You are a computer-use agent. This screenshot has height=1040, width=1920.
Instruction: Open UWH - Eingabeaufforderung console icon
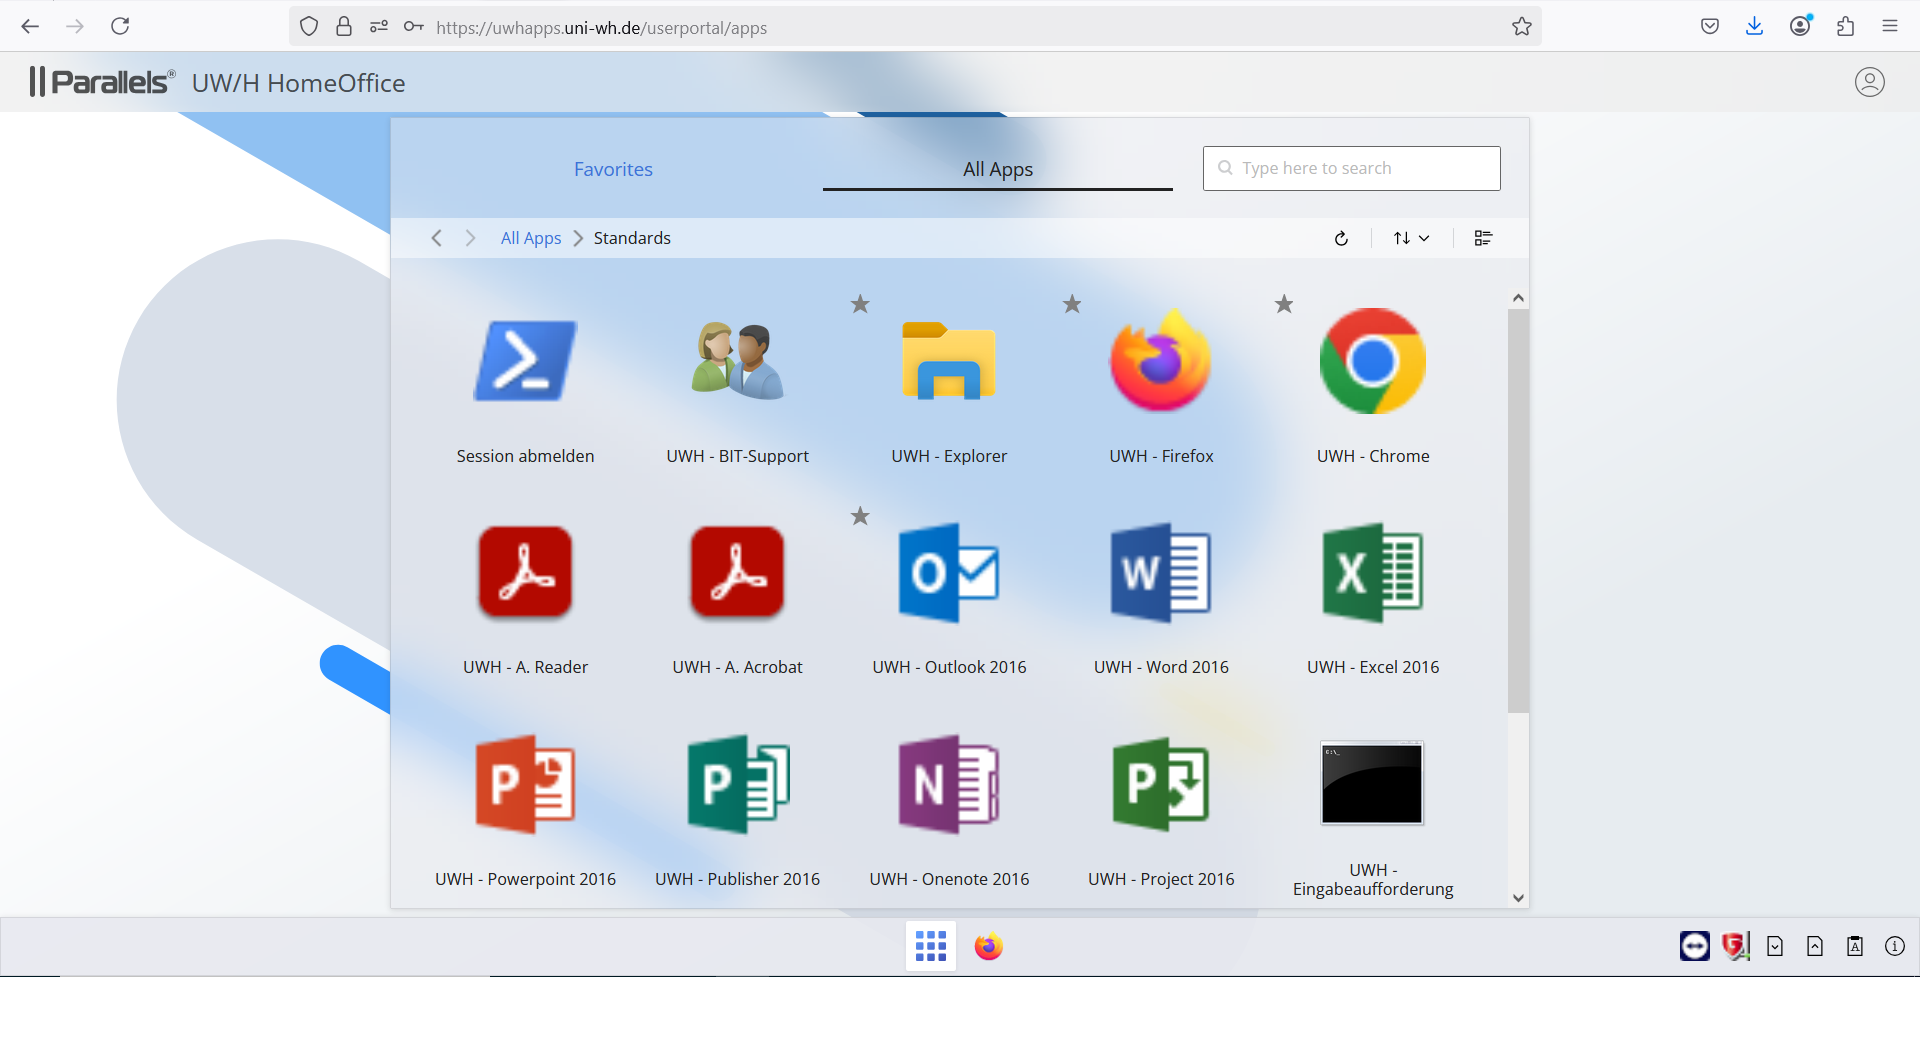[x=1373, y=783]
